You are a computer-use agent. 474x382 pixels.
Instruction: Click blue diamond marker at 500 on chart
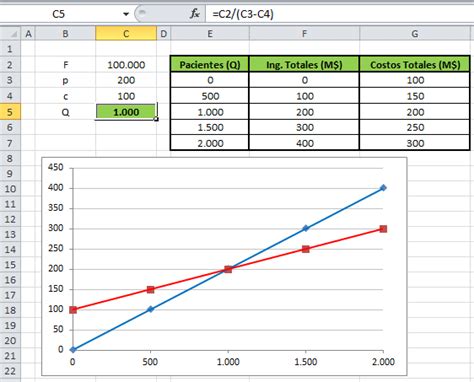coord(150,309)
